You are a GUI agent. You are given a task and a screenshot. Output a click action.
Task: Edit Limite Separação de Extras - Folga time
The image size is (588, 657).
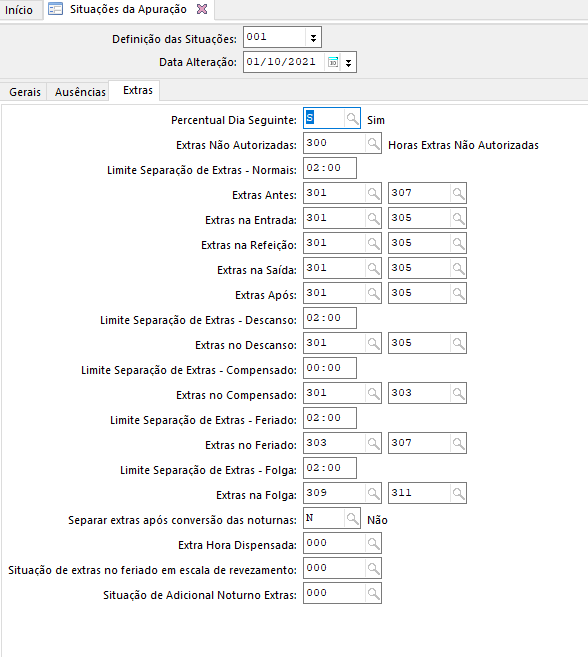(330, 468)
